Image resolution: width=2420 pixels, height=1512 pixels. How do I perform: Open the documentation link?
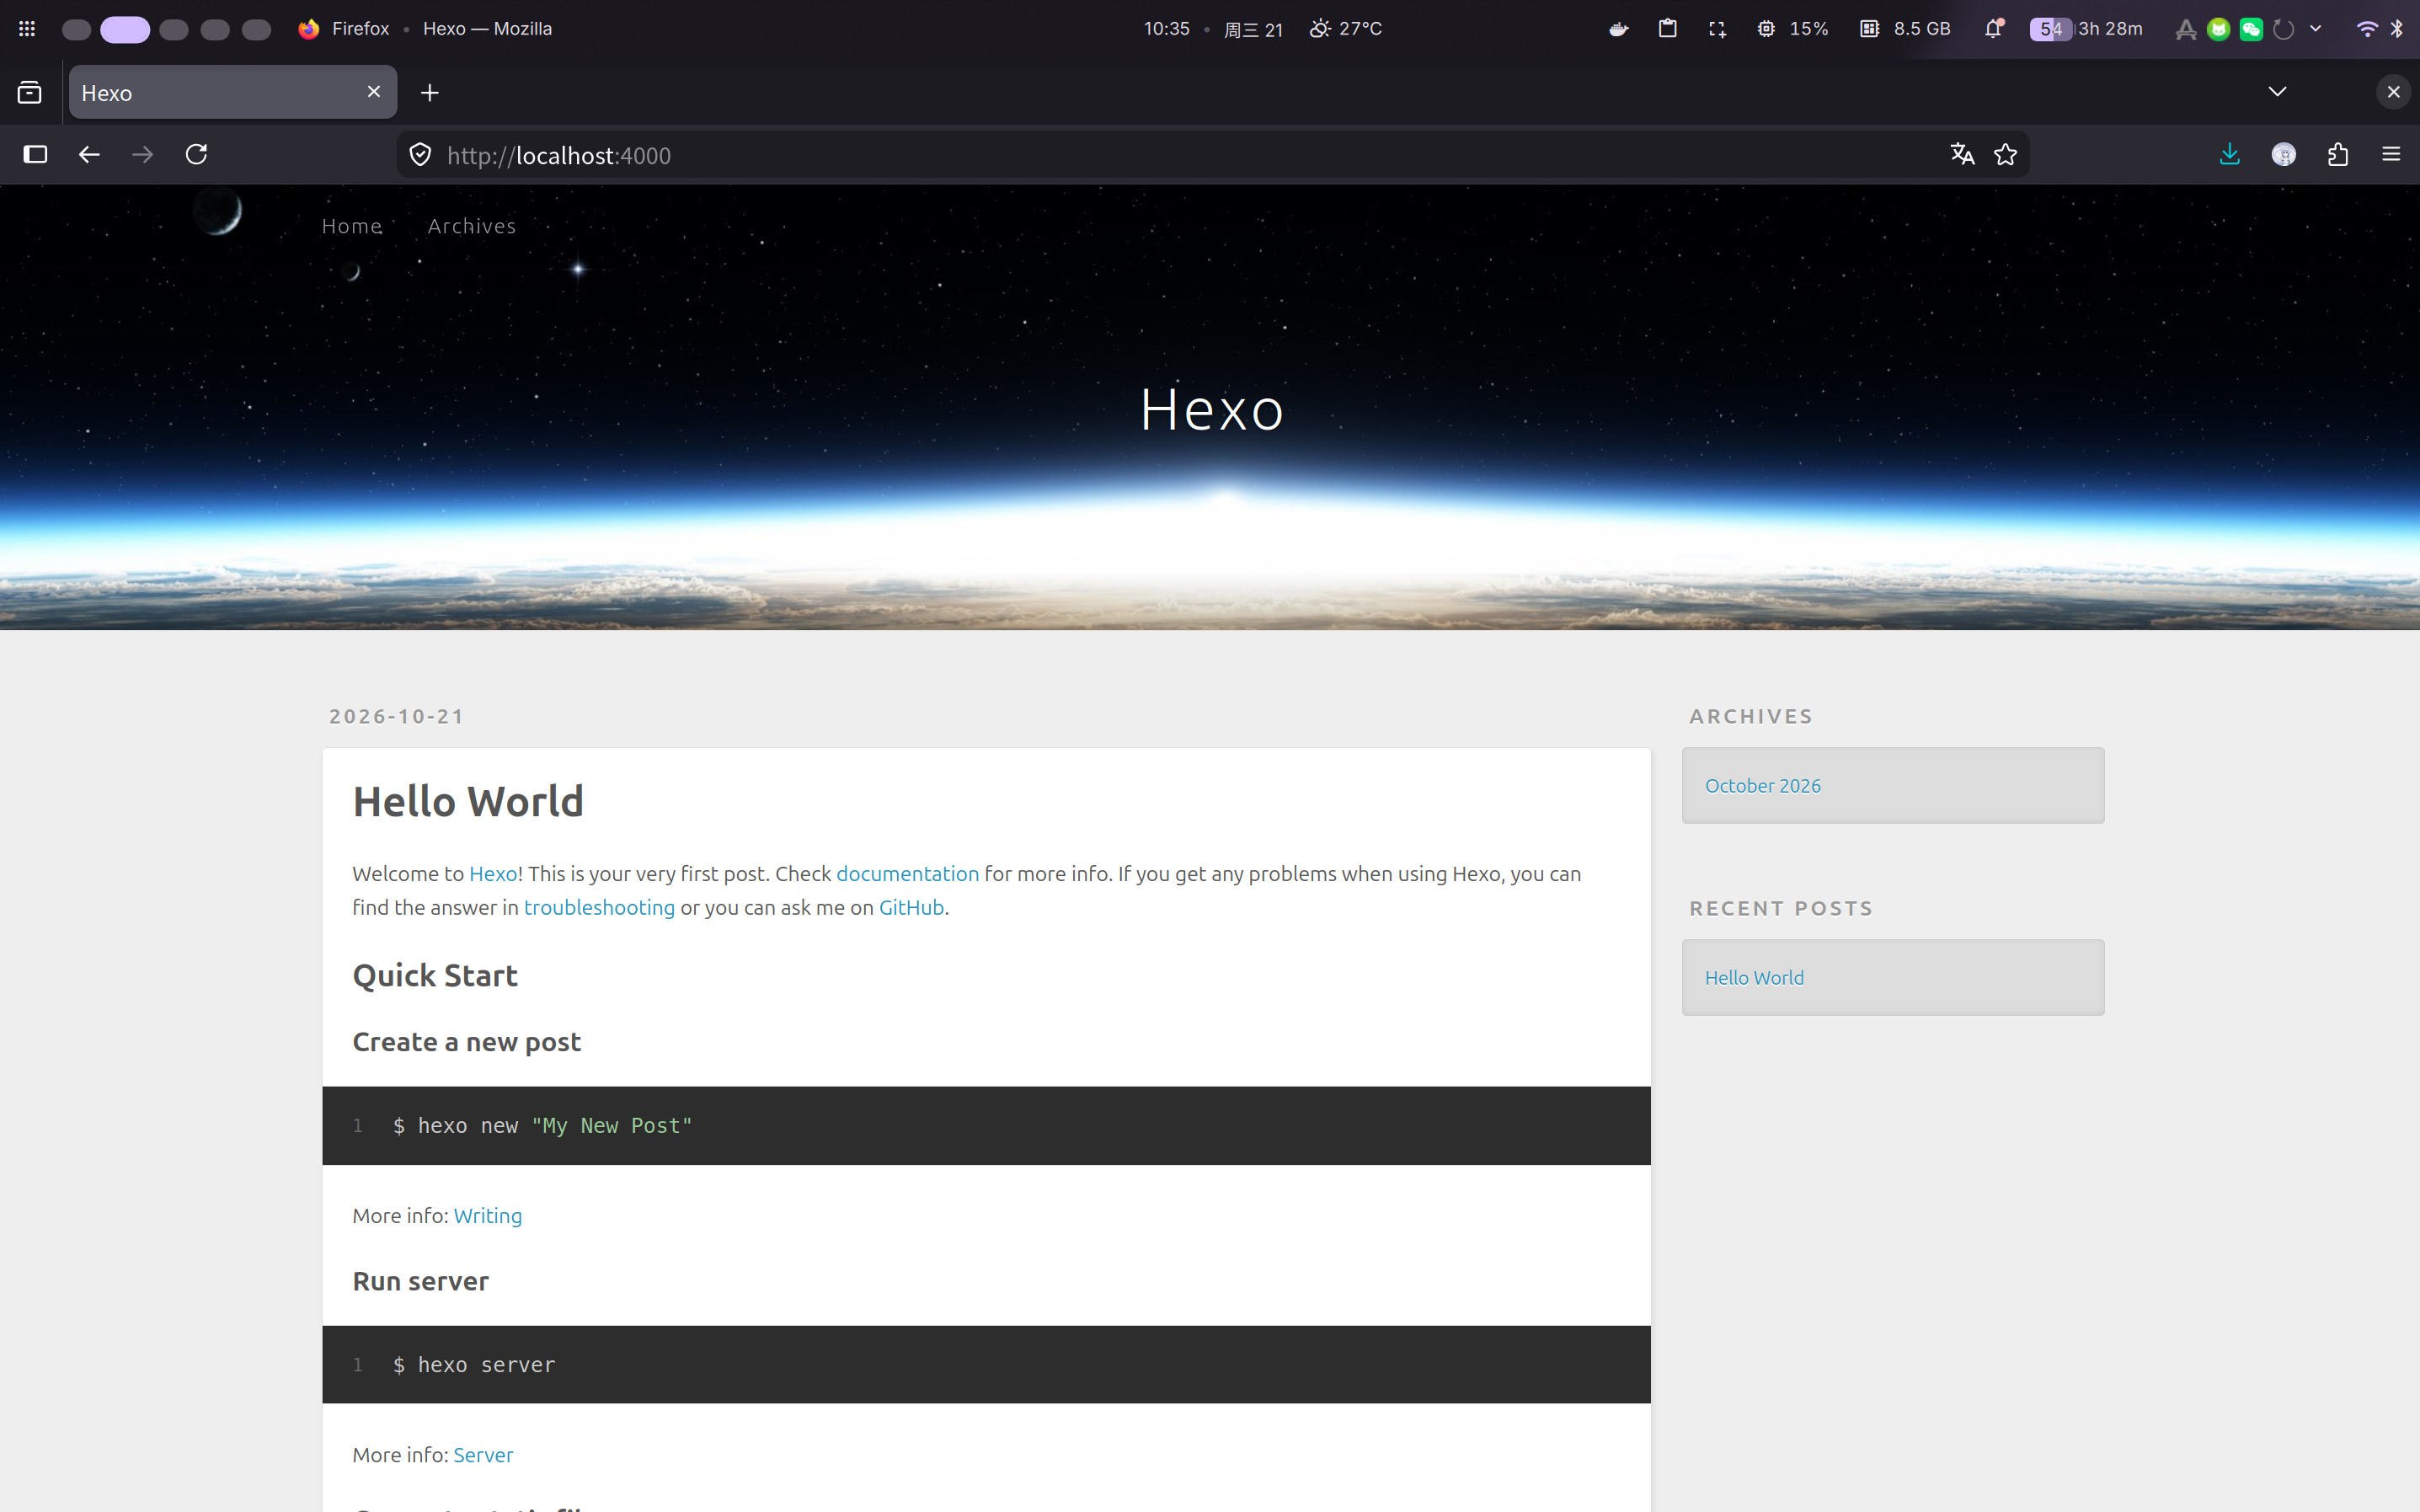pyautogui.click(x=907, y=873)
